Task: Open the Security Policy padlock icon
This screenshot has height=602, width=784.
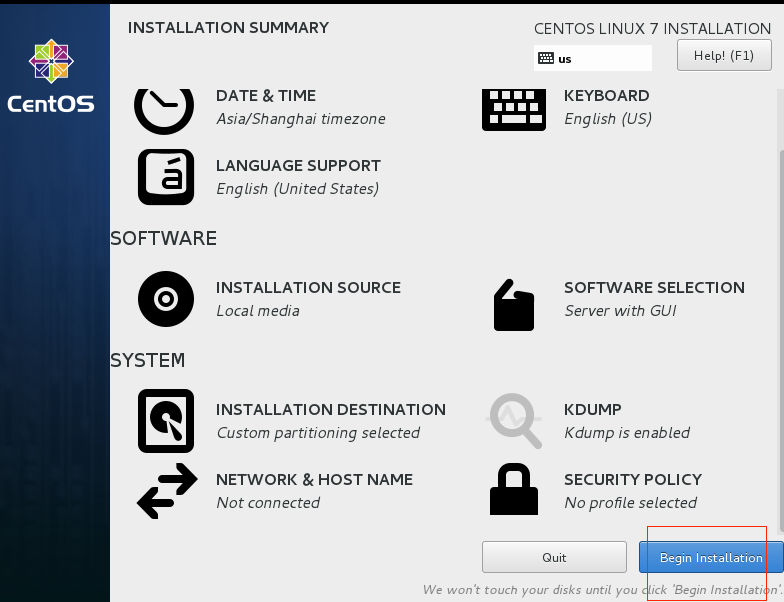Action: click(514, 489)
